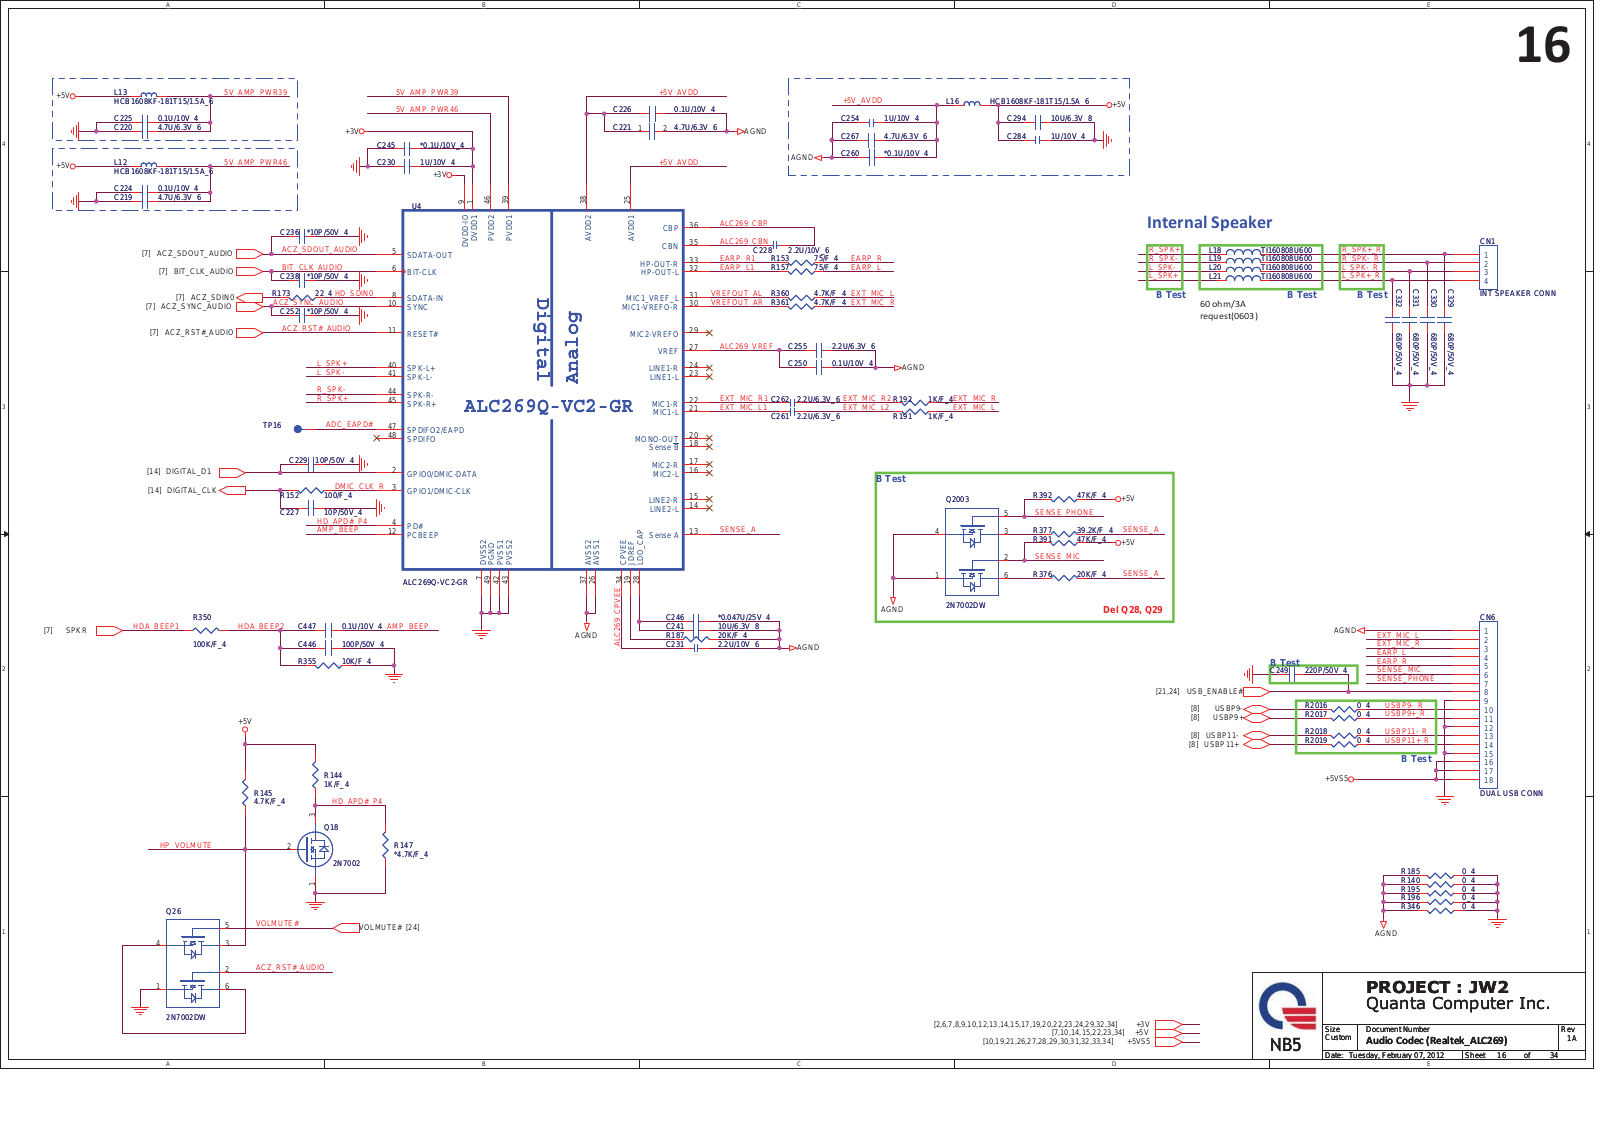Click the CN6 connector designator

[x=1487, y=618]
